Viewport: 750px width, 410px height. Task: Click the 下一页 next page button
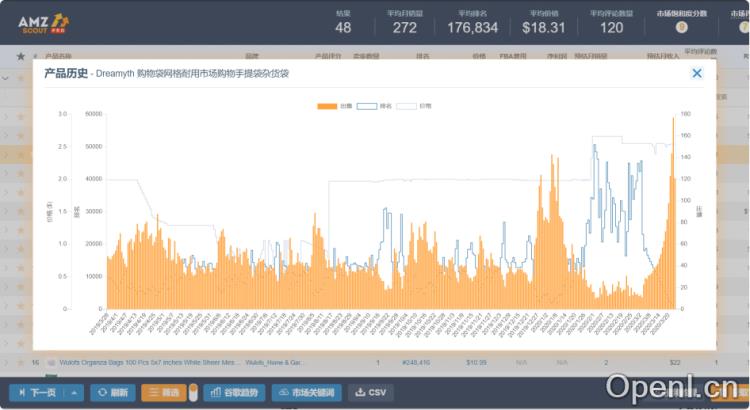(x=36, y=392)
